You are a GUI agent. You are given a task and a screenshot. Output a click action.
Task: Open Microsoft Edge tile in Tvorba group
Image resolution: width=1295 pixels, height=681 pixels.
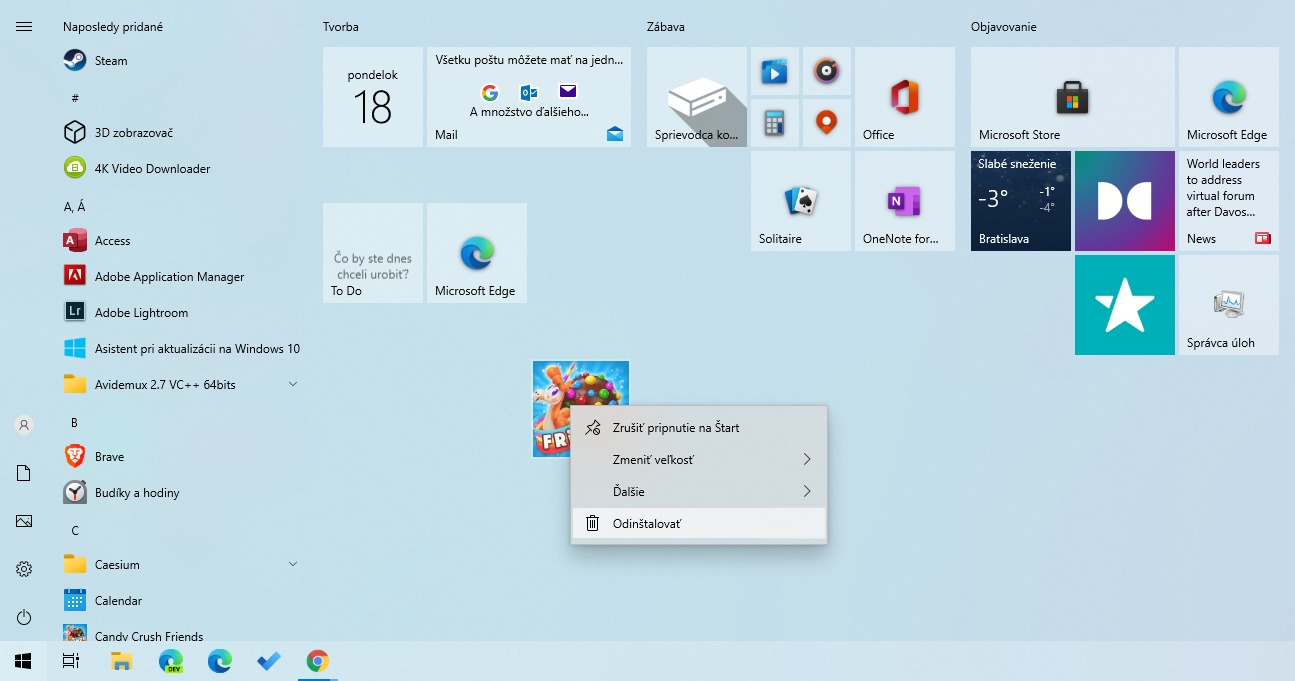[x=477, y=253]
